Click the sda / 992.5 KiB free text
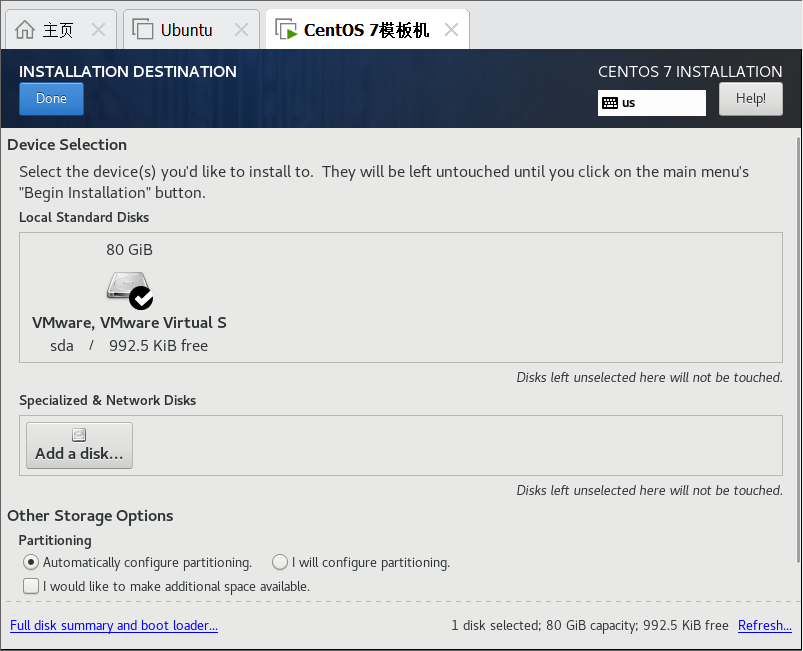 (x=129, y=346)
